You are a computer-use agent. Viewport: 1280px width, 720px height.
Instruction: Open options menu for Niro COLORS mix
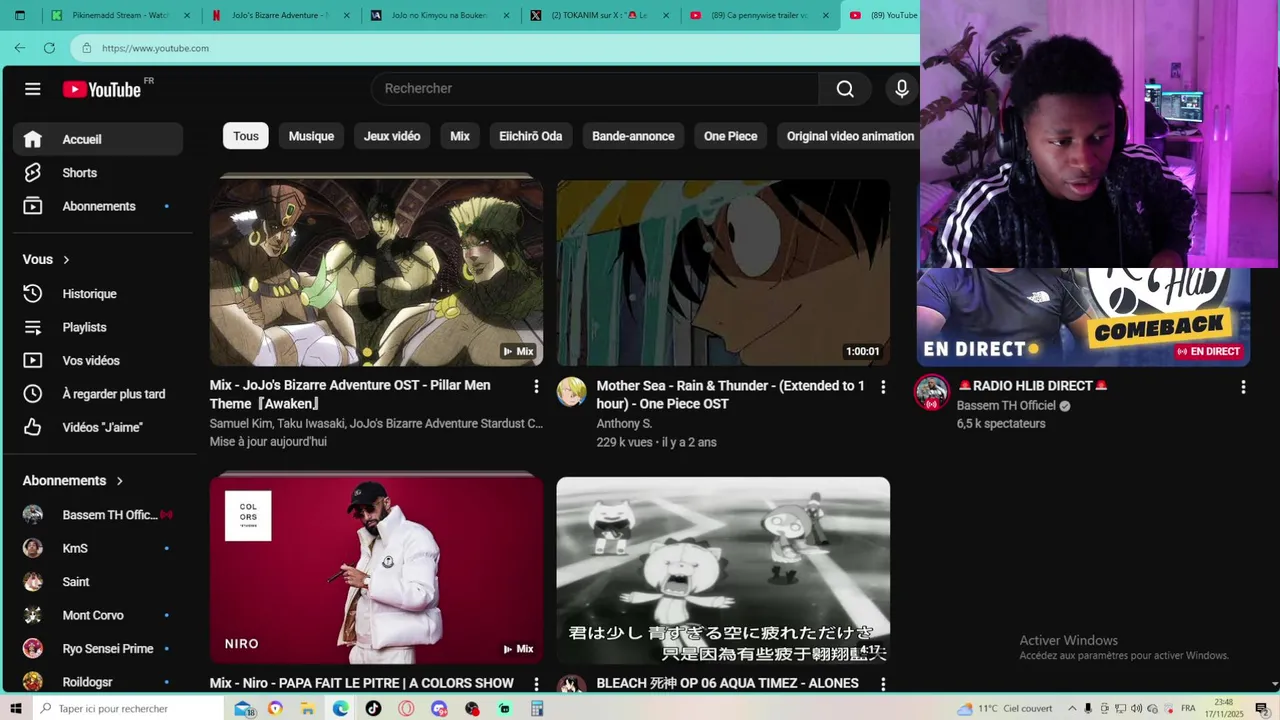[x=536, y=684]
